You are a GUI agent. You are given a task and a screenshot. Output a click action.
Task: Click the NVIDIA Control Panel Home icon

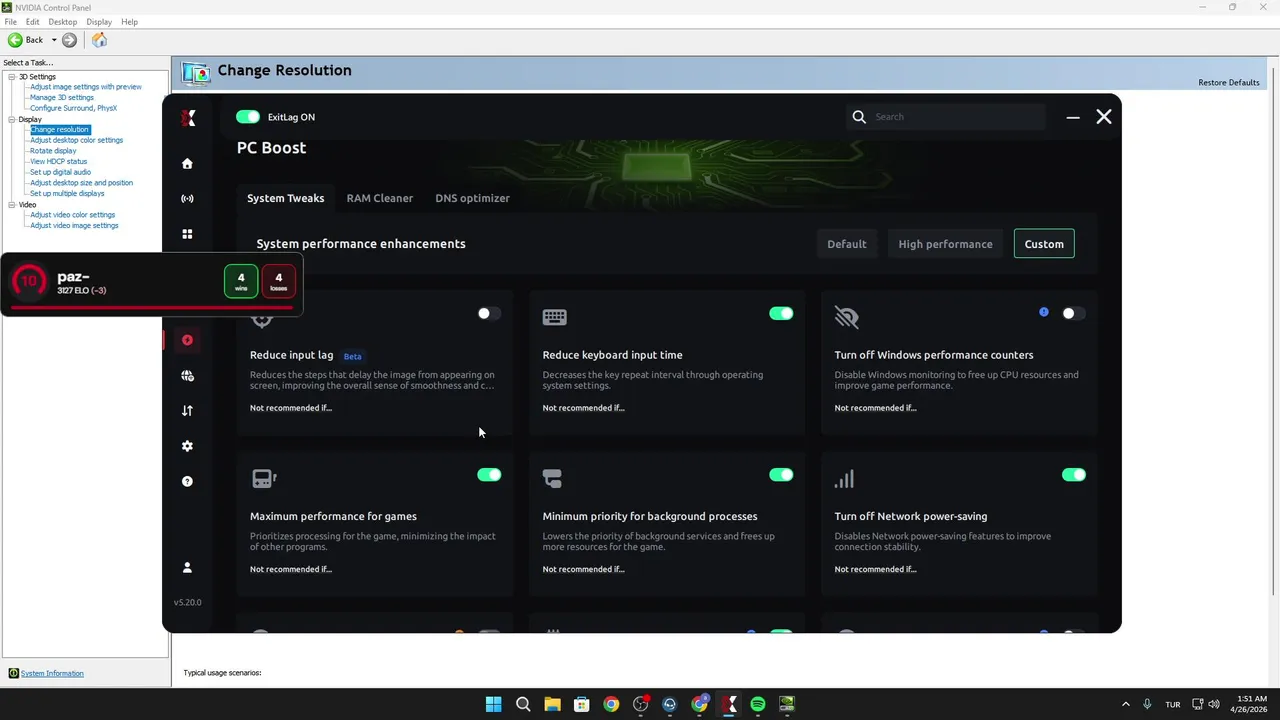coord(99,40)
